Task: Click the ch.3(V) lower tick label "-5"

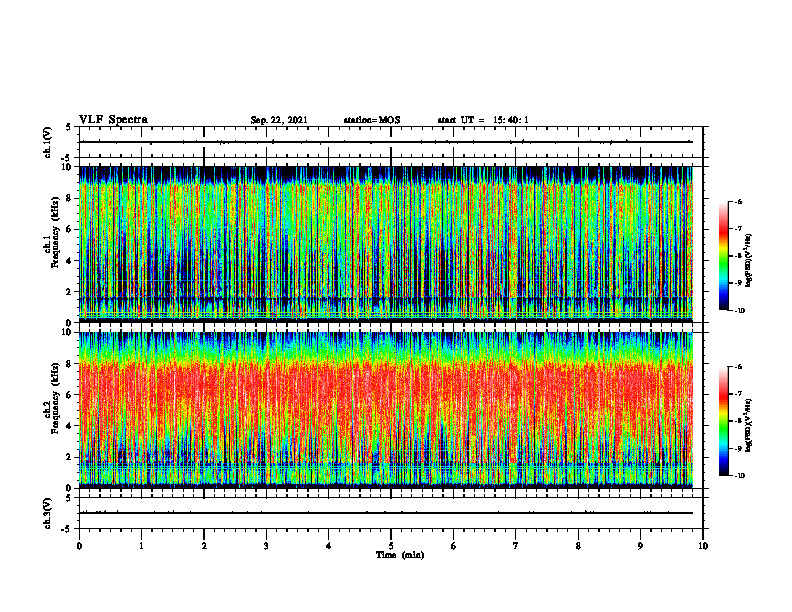Action: pyautogui.click(x=68, y=529)
